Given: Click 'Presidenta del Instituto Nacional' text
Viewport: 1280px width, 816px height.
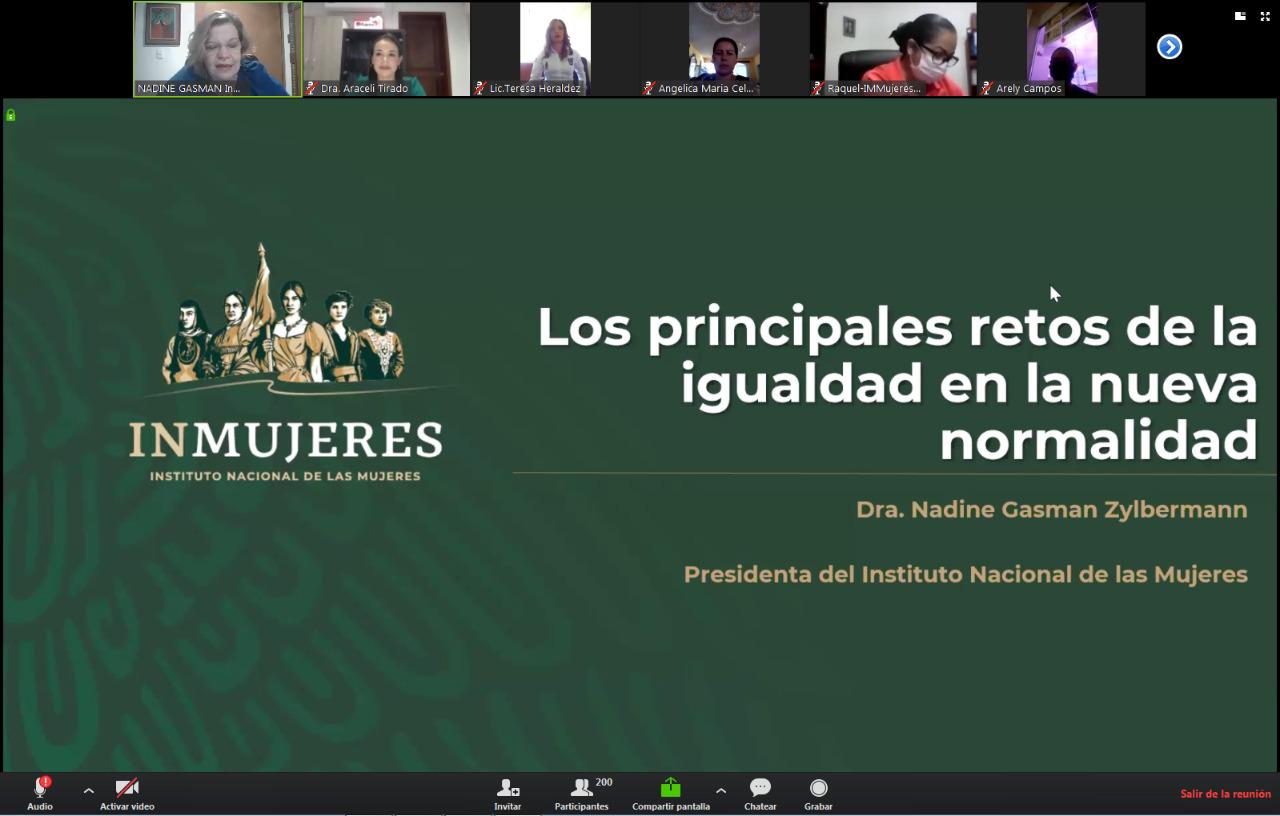Looking at the screenshot, I should [966, 575].
